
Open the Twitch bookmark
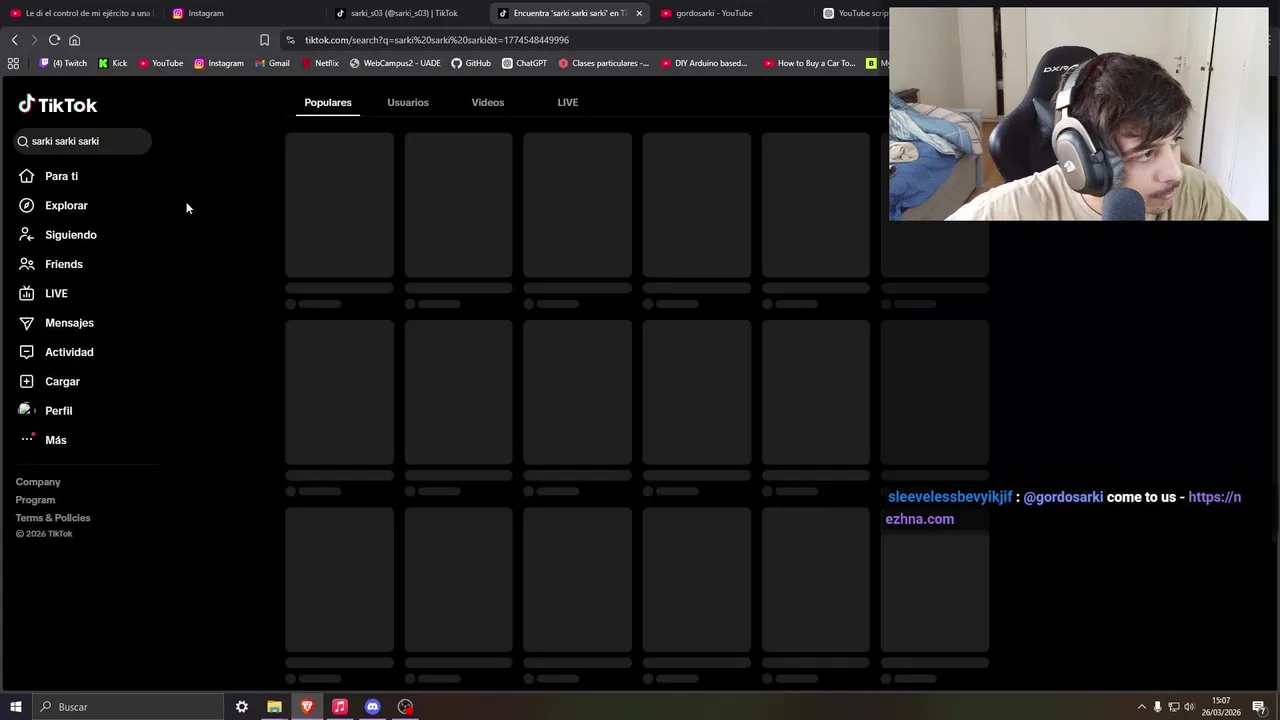coord(63,63)
